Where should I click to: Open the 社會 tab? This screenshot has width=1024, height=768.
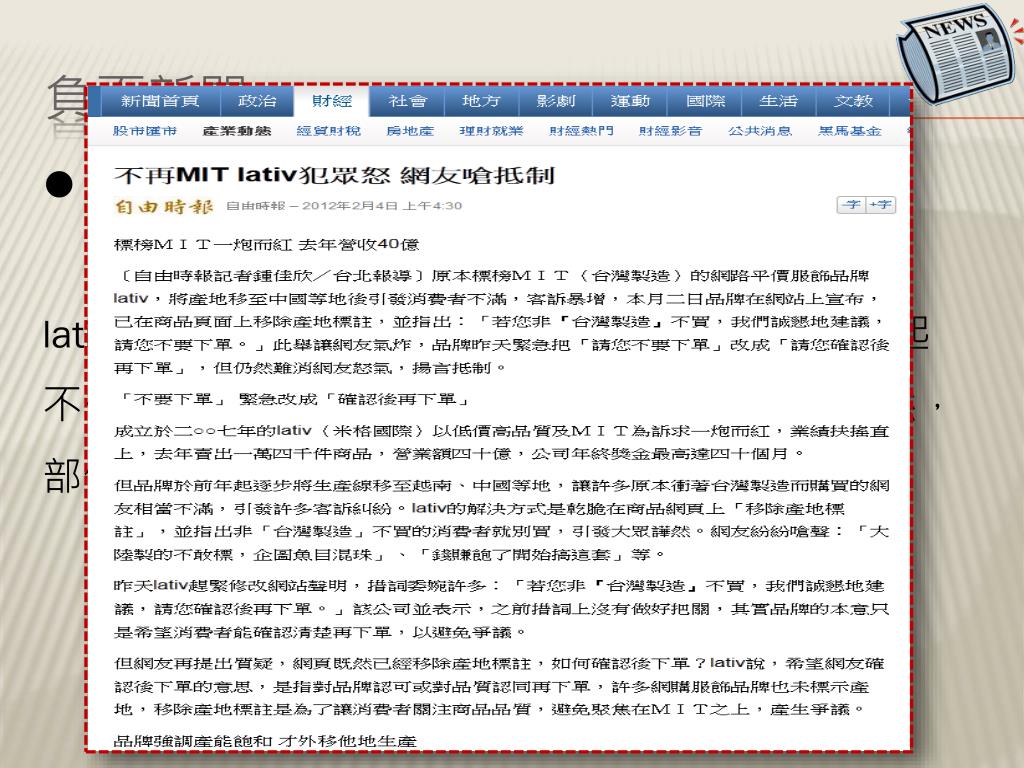coord(407,101)
